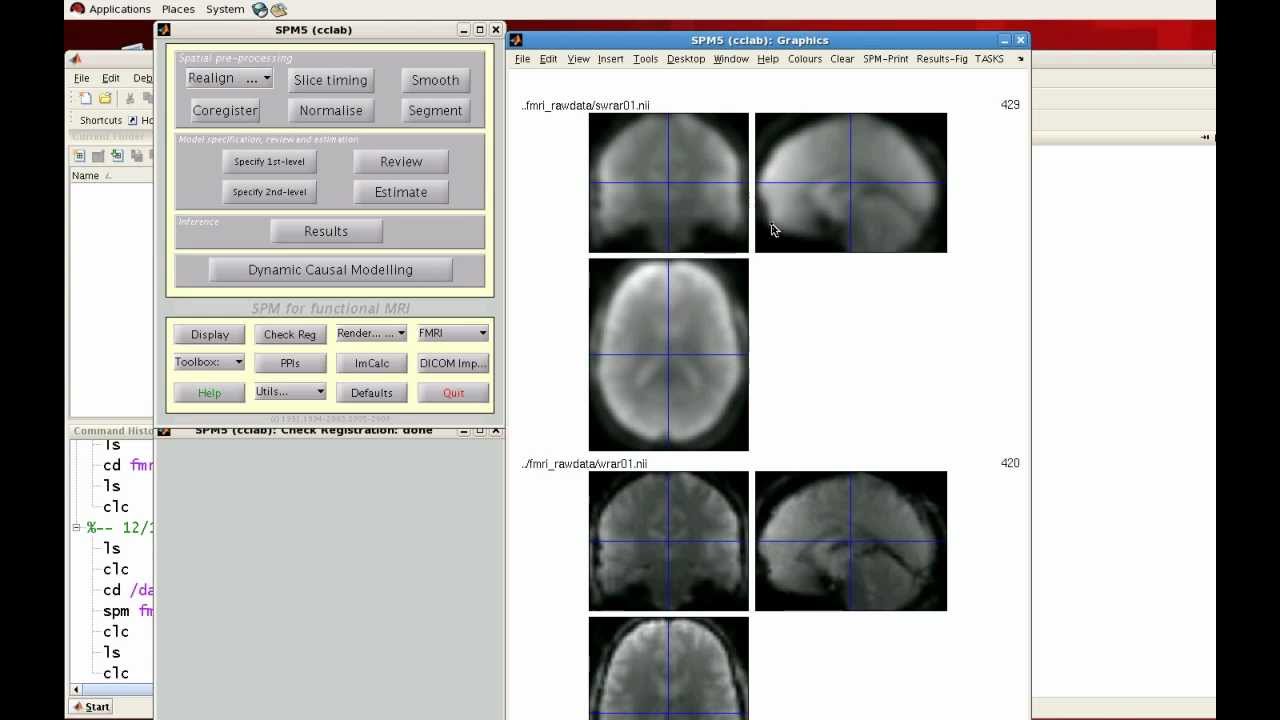
Task: Click the Check Reg button
Action: point(290,334)
